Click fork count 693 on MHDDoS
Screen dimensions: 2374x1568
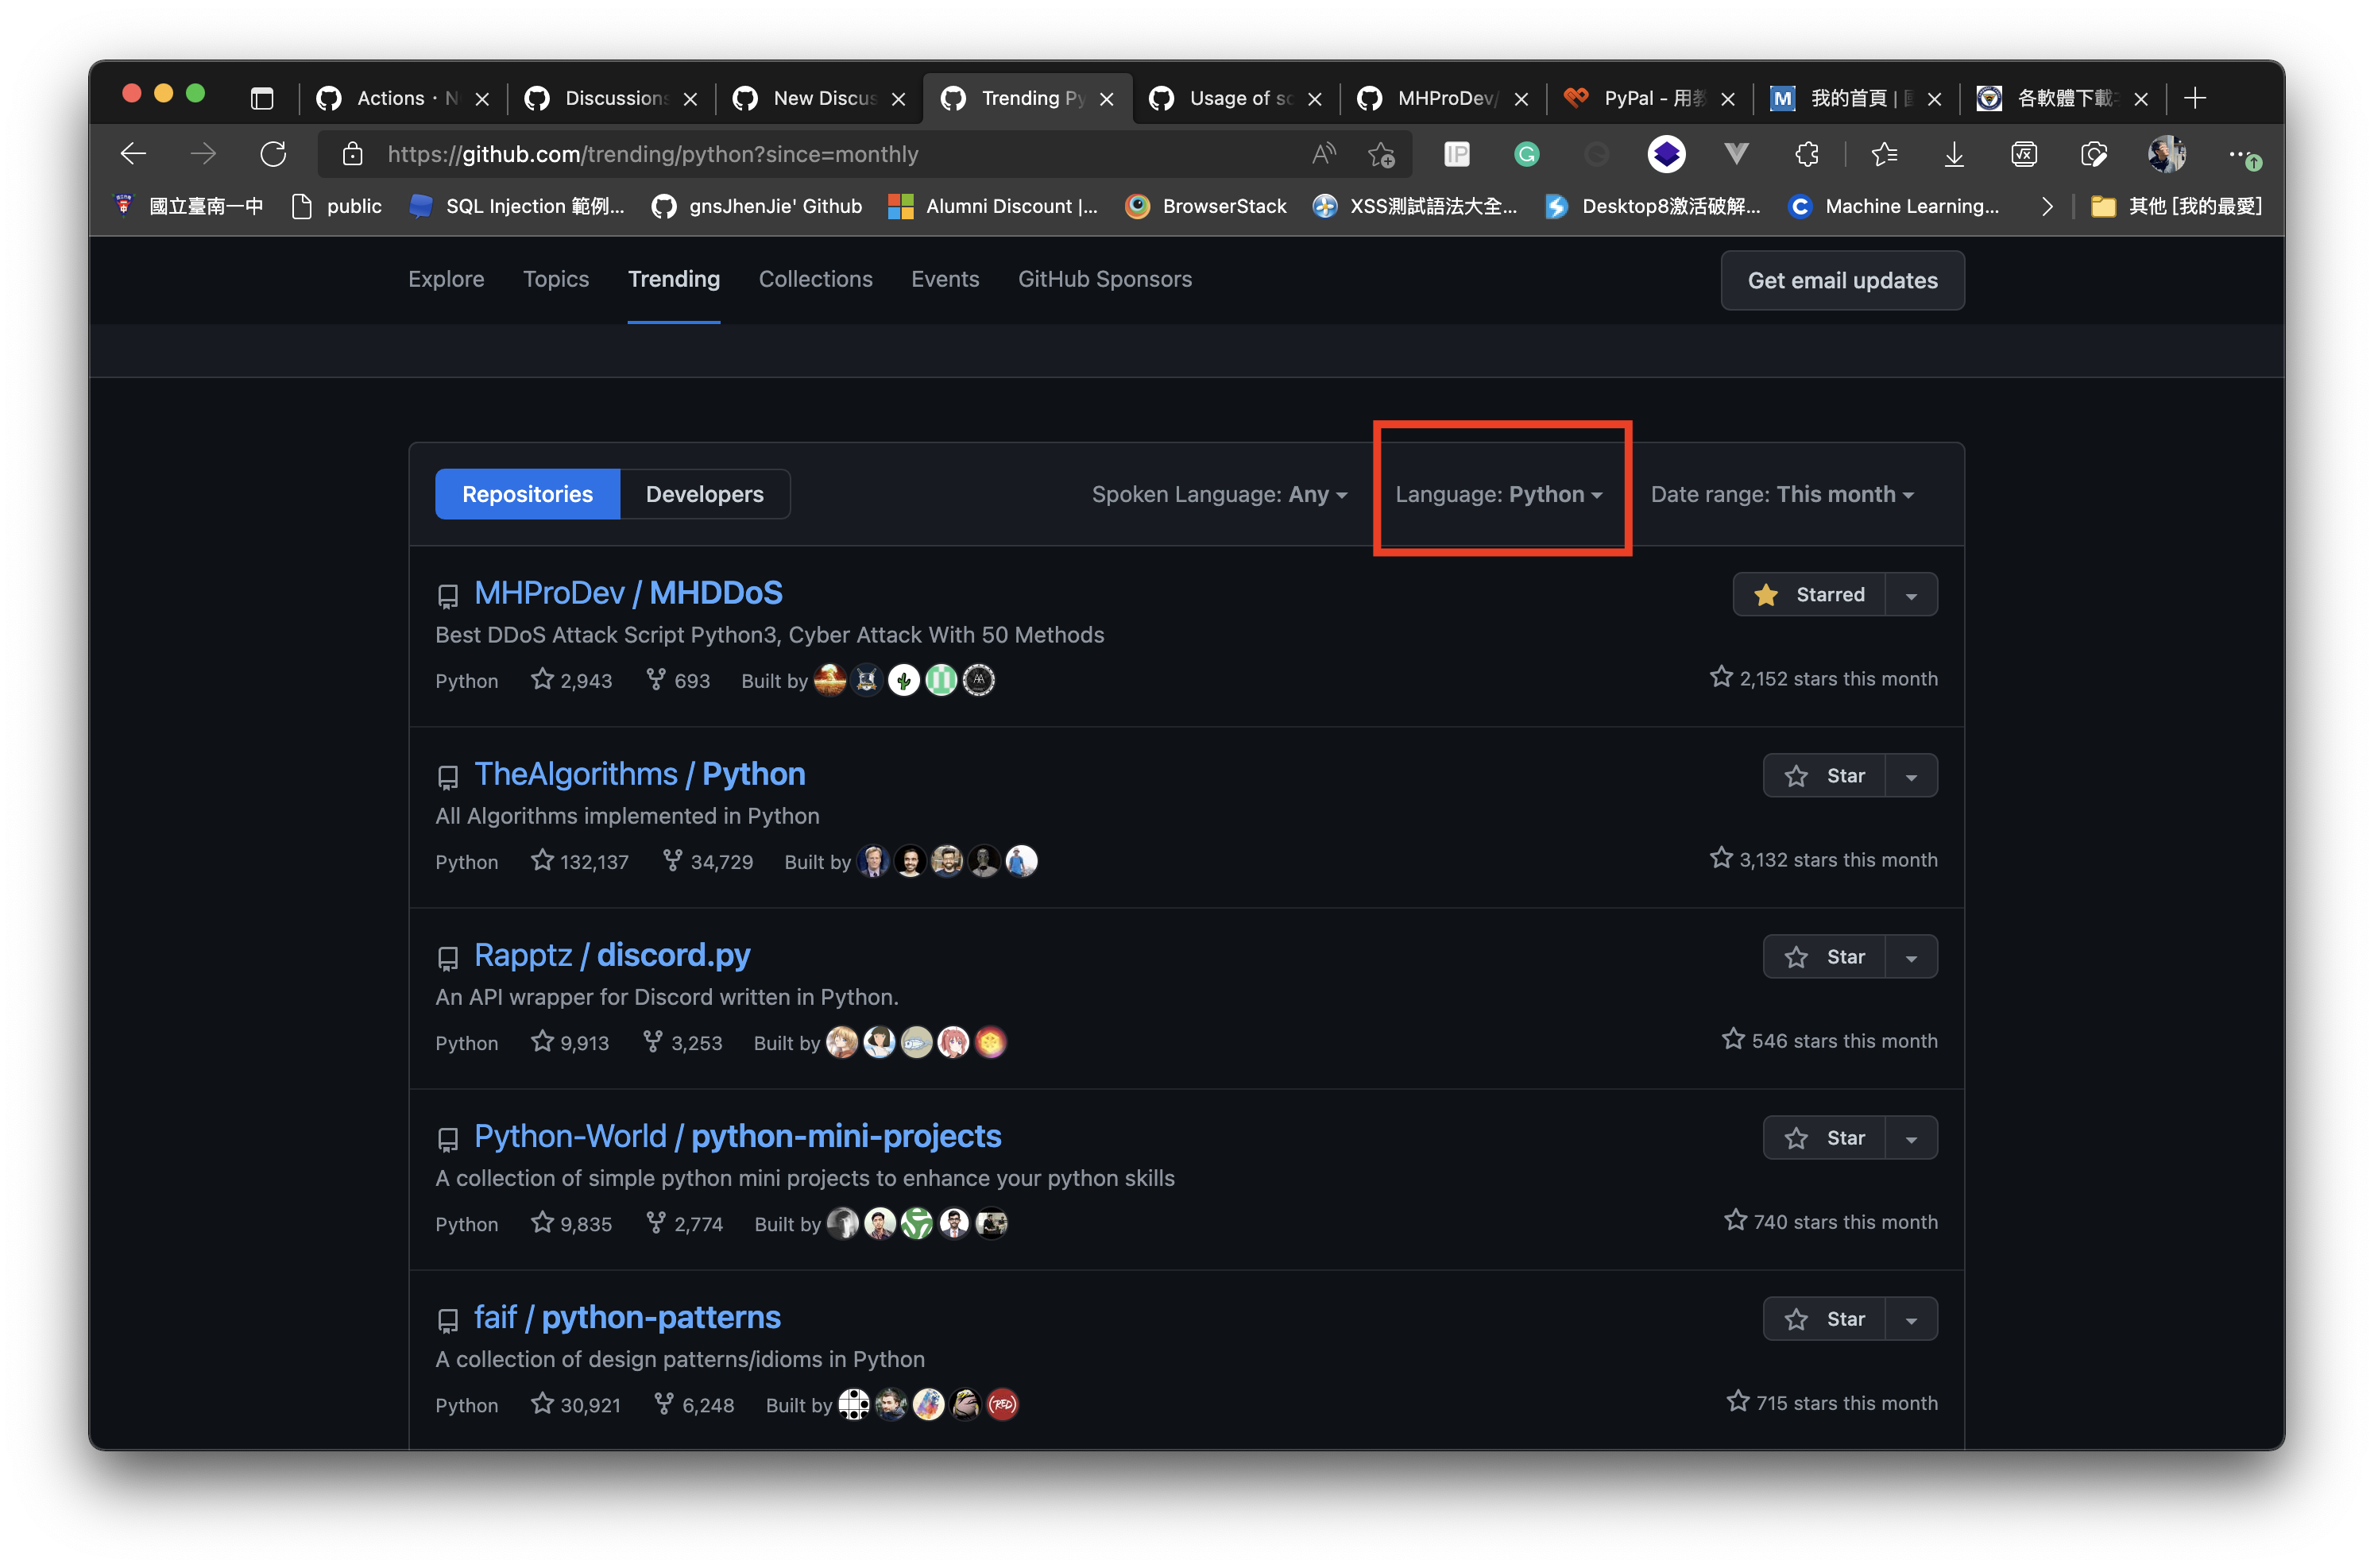pyautogui.click(x=679, y=681)
